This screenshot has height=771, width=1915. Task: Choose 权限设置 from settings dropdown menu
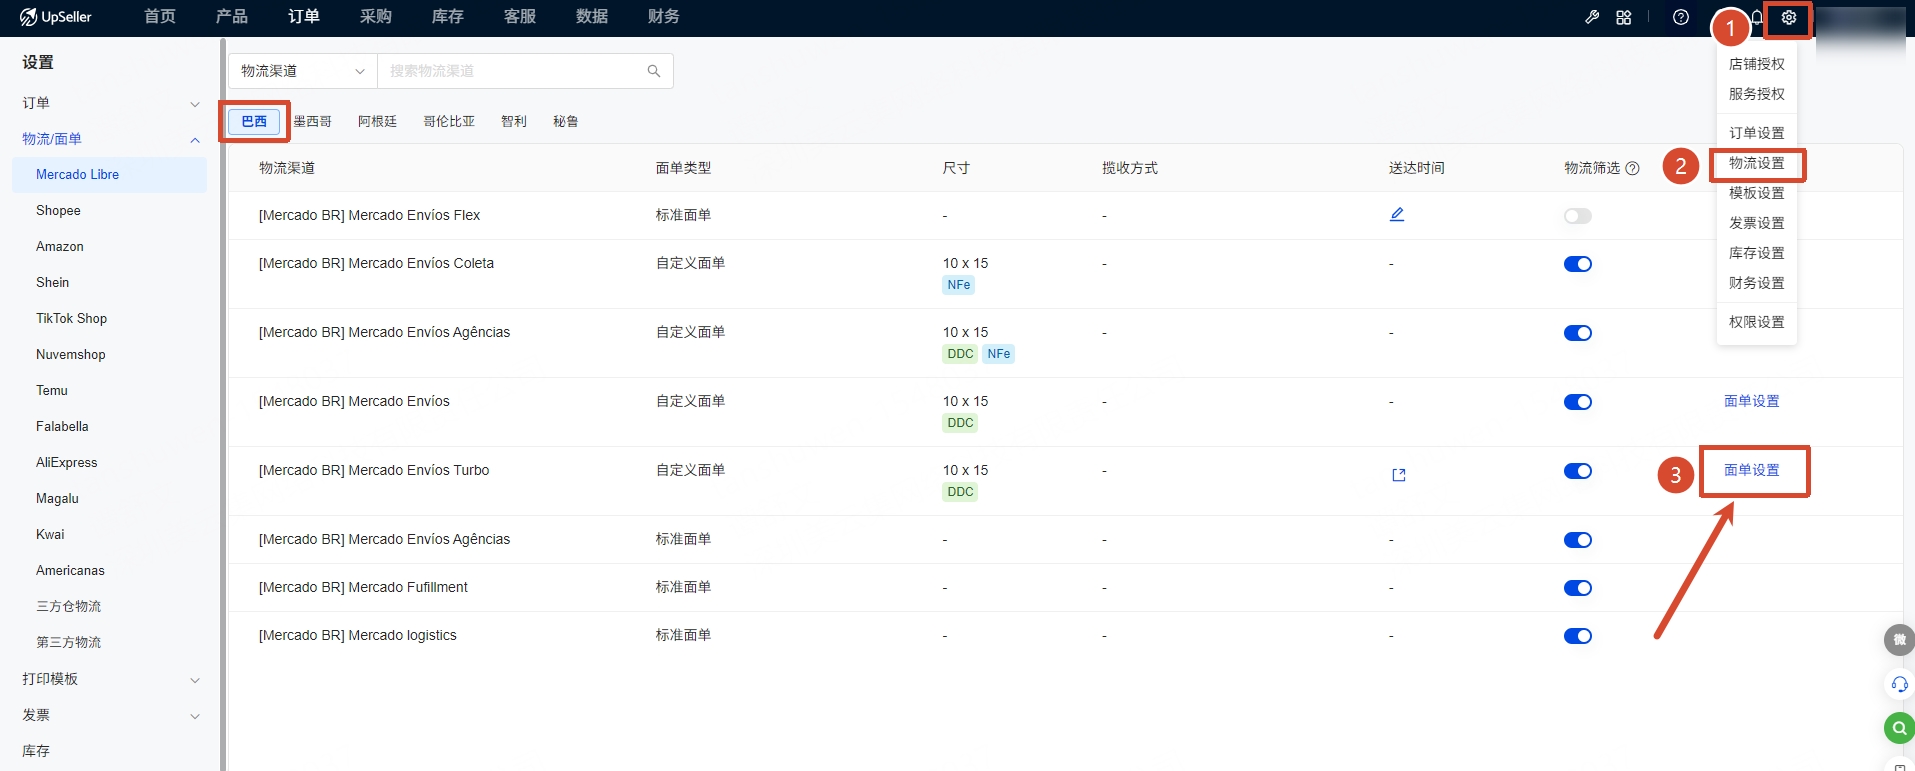[1757, 322]
